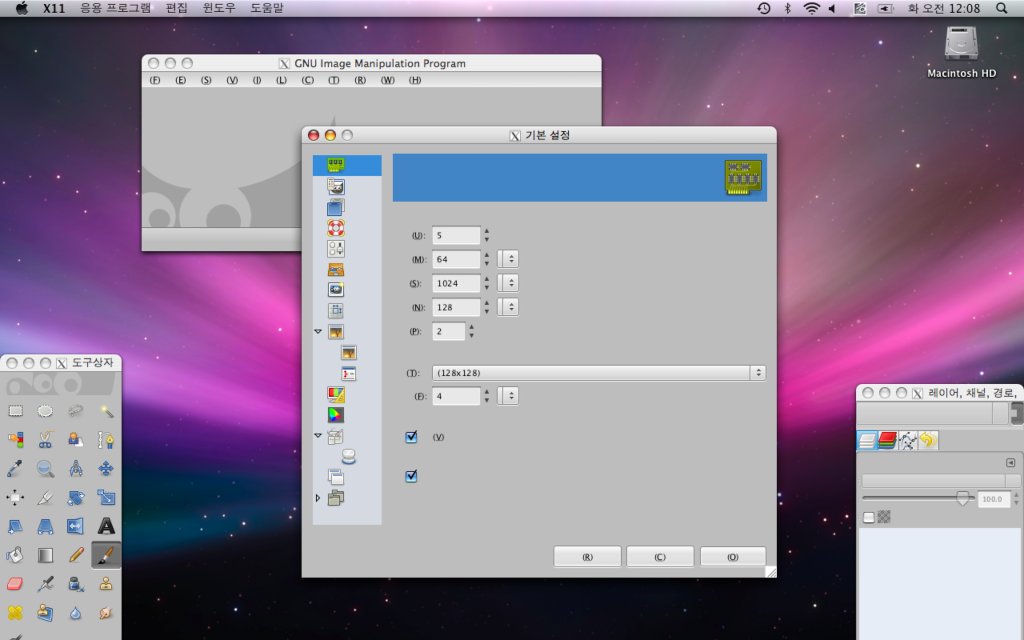Toggle the (V) checkbox in preferences
1024x640 pixels.
click(x=411, y=437)
